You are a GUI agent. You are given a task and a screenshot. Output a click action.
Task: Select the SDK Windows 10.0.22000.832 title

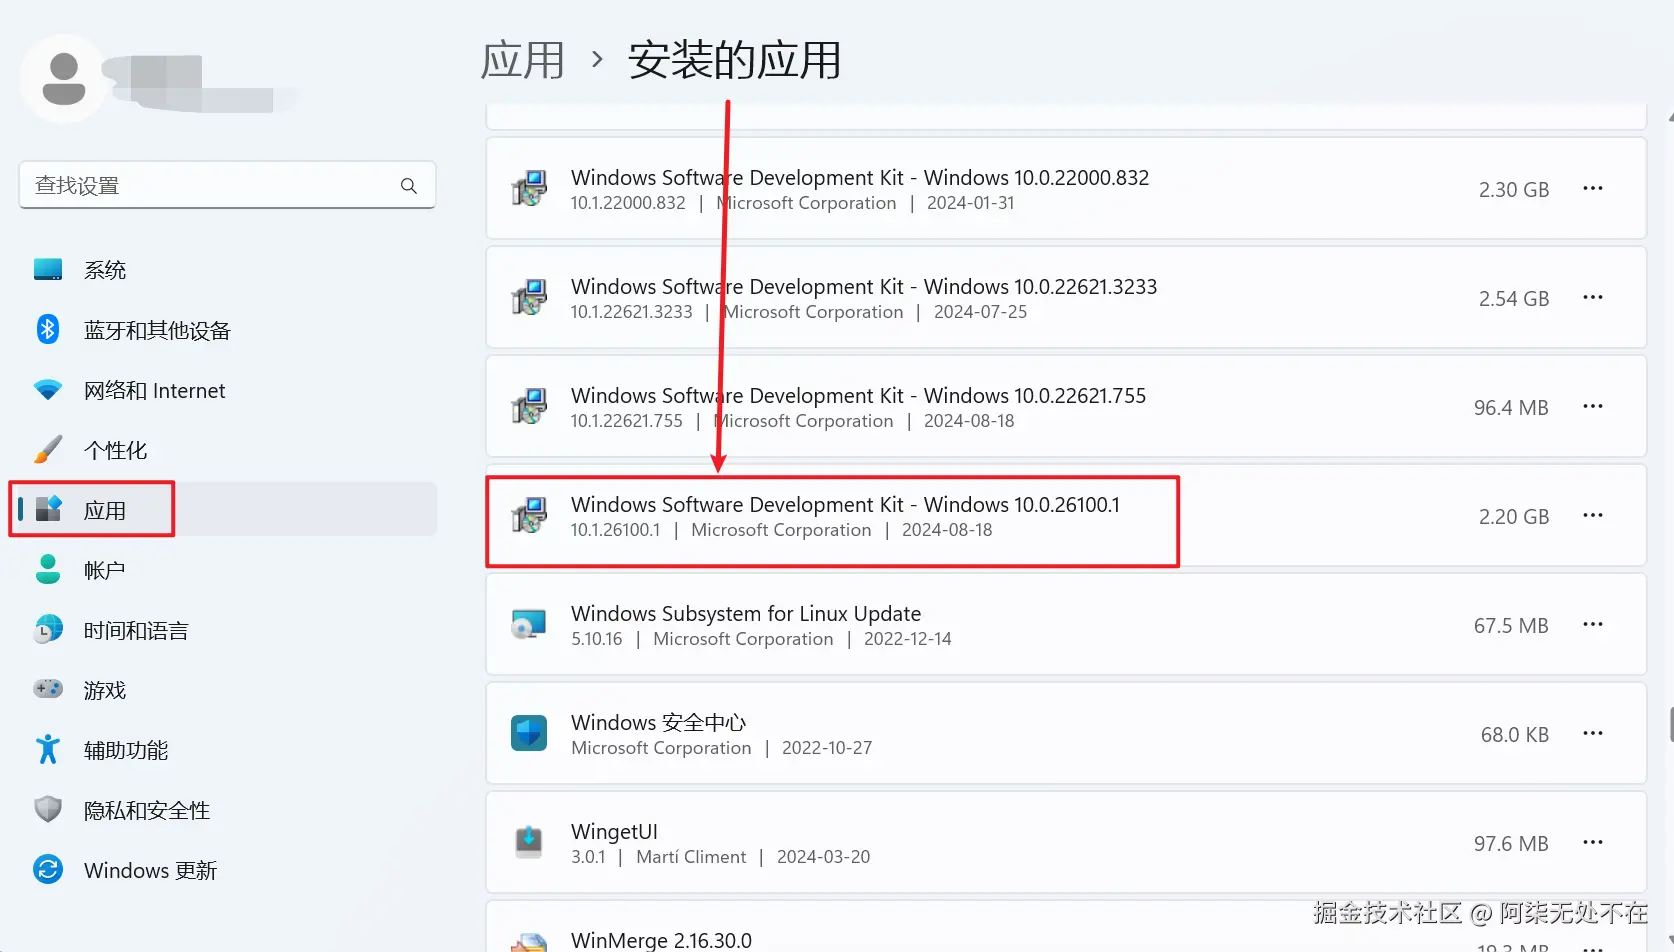[860, 177]
